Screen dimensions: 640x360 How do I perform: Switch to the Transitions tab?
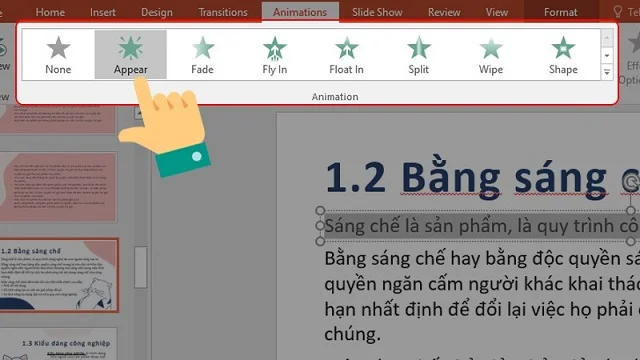point(223,12)
